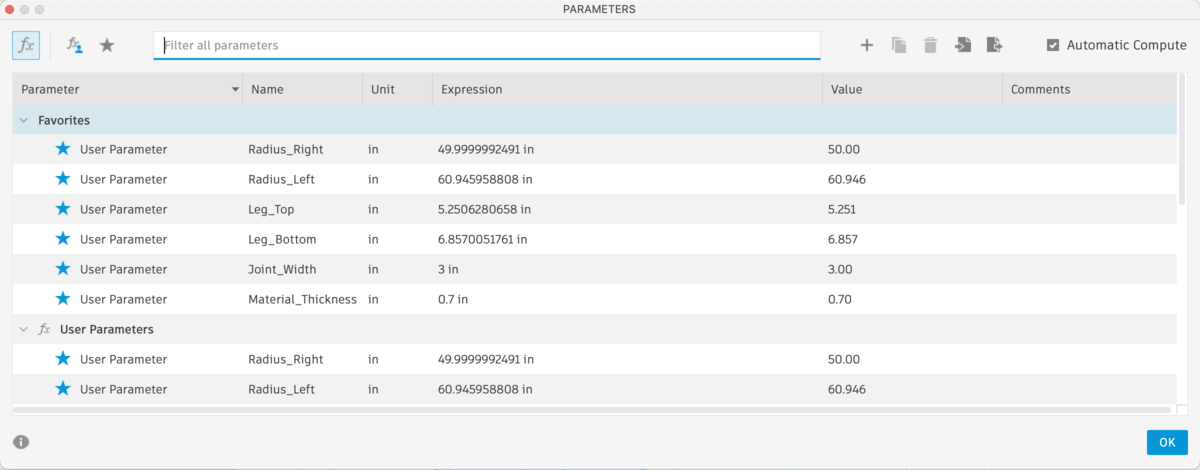The image size is (1200, 470).
Task: Toggle Radius_Left star under User Parameters group
Action: click(63, 389)
